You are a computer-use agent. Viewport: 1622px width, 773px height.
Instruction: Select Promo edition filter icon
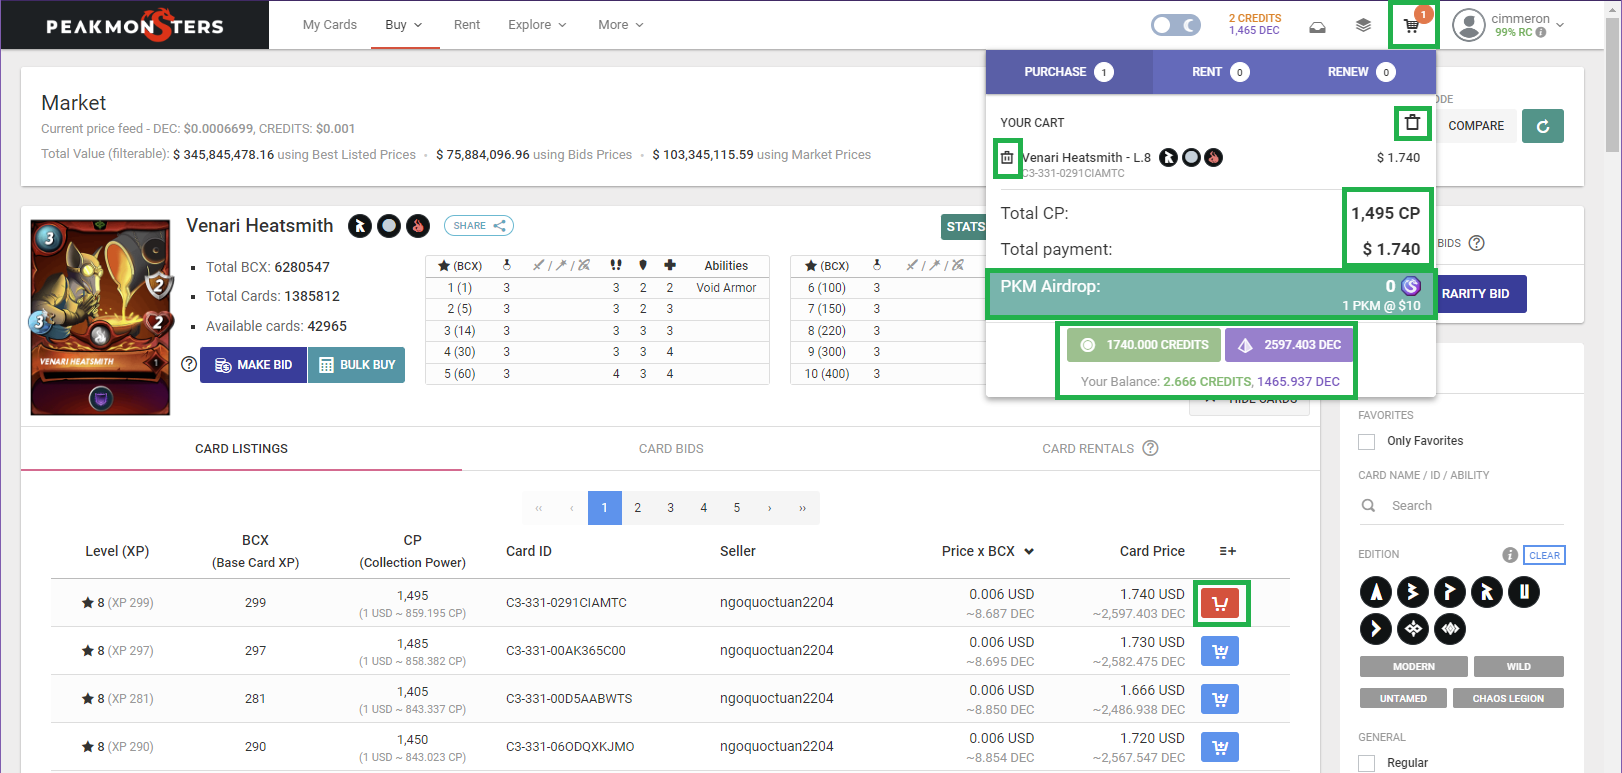[x=1450, y=592]
